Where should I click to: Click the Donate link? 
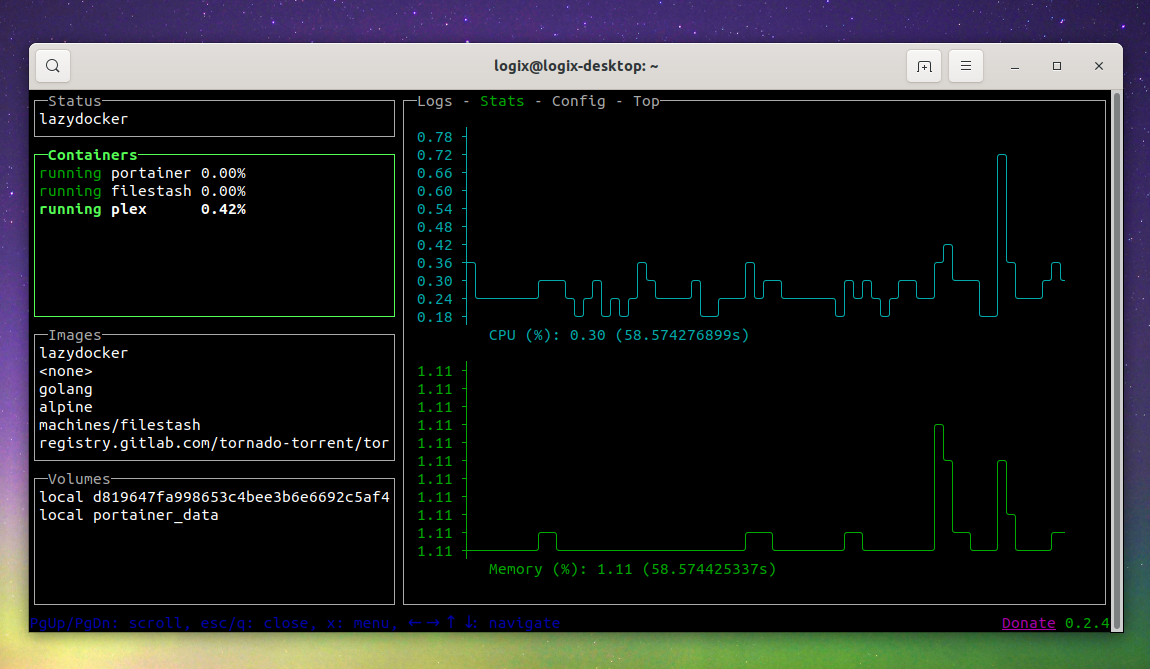1028,623
